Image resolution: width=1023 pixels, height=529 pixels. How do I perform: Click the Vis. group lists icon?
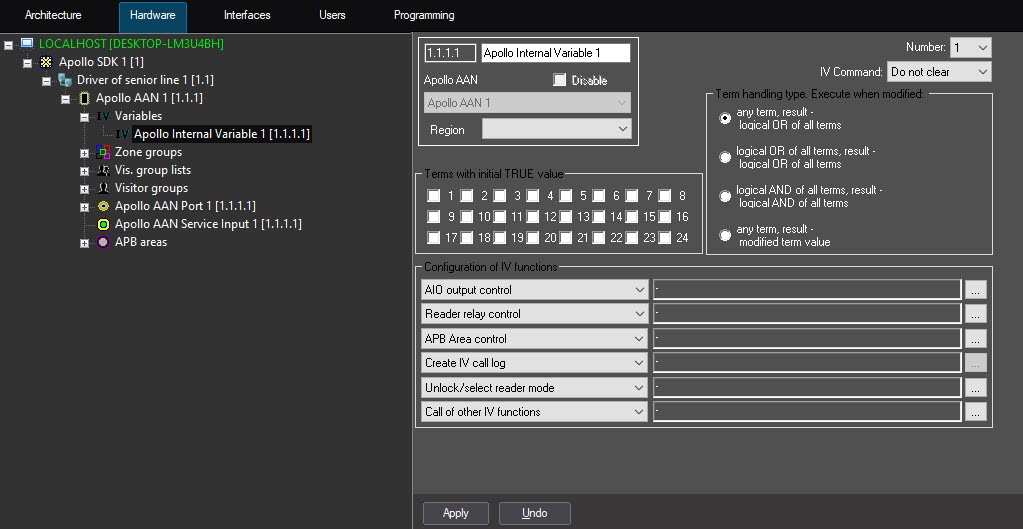click(103, 170)
